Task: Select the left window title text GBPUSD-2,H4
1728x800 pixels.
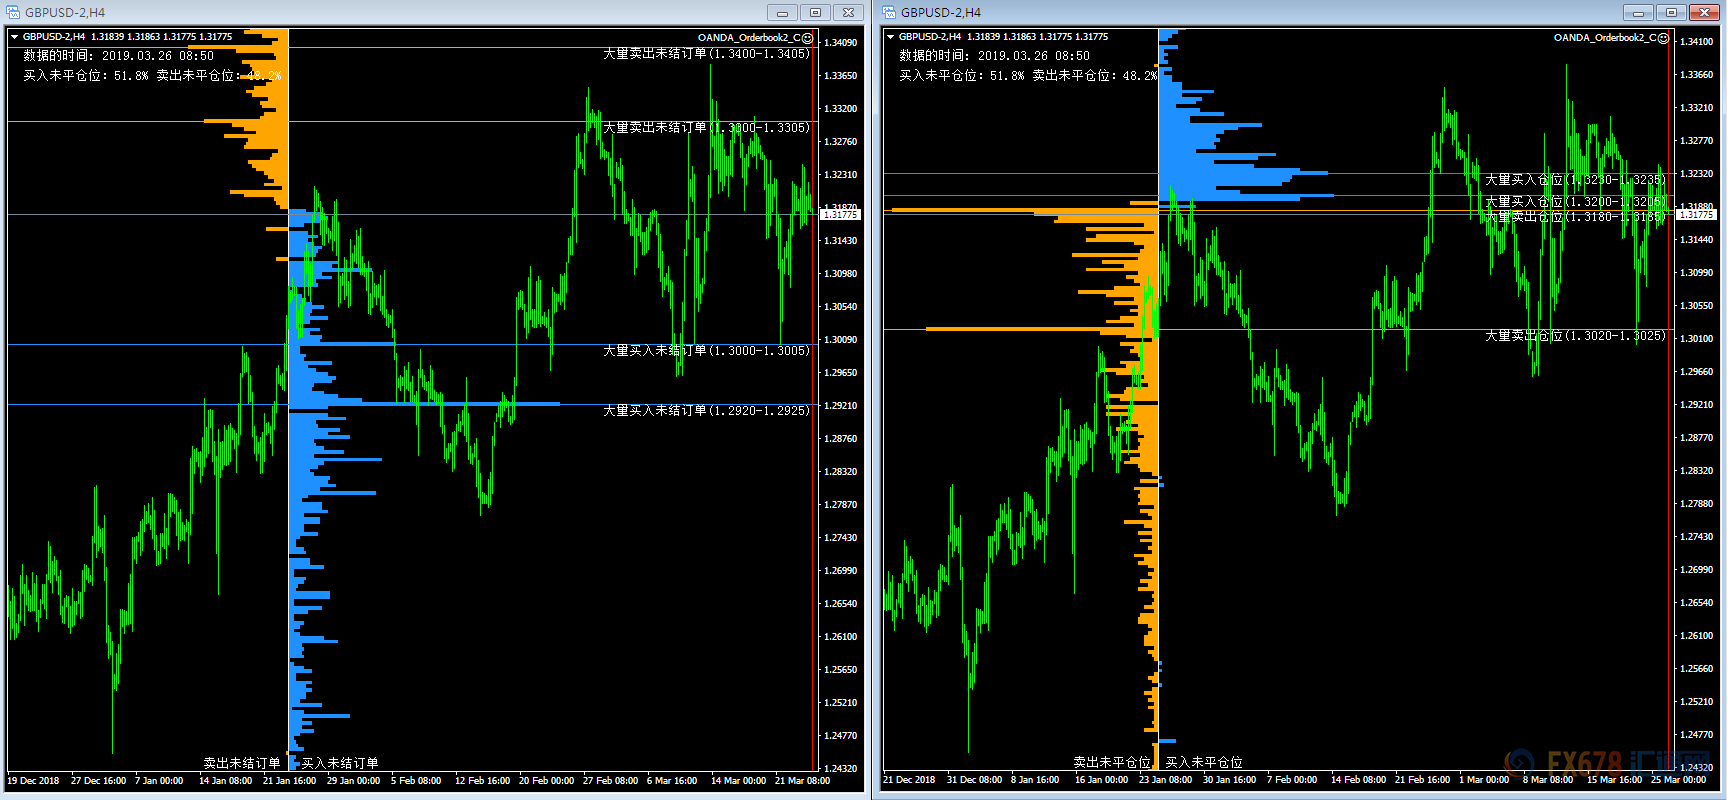Action: point(65,13)
